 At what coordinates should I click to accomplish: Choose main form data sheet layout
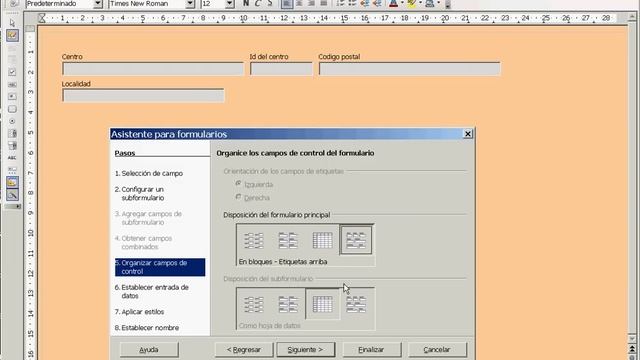322,240
